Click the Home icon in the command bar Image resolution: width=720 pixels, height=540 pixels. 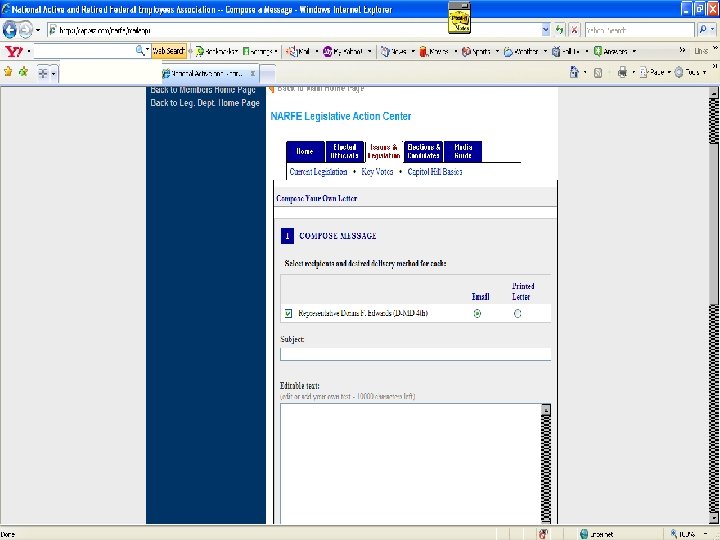coord(574,72)
